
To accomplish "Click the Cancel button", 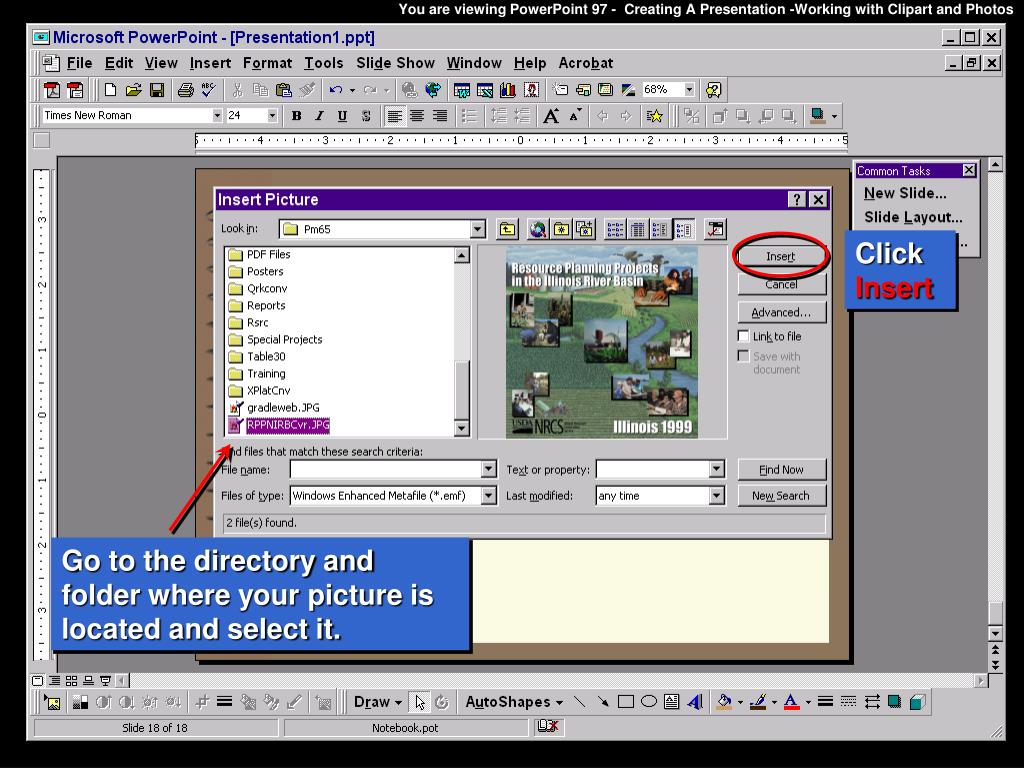I will pyautogui.click(x=782, y=284).
